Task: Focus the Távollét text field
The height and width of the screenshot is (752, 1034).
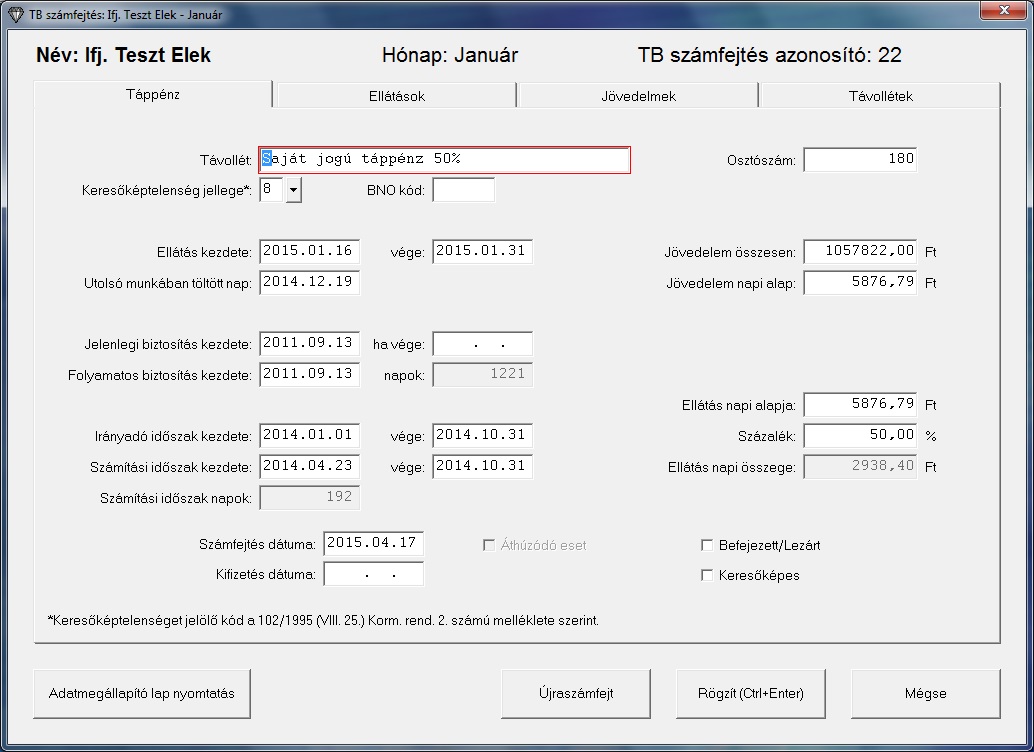Action: (x=444, y=160)
